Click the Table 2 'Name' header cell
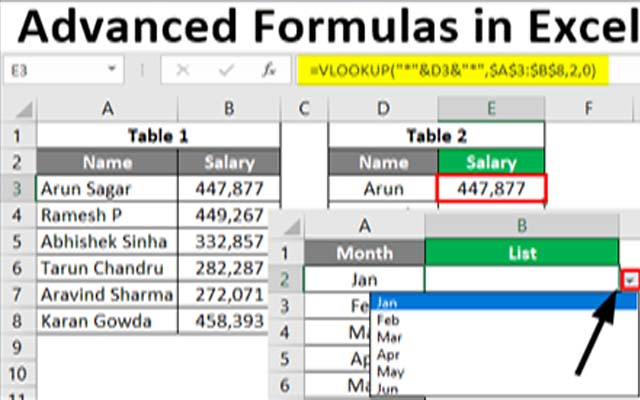640x400 pixels. (383, 162)
